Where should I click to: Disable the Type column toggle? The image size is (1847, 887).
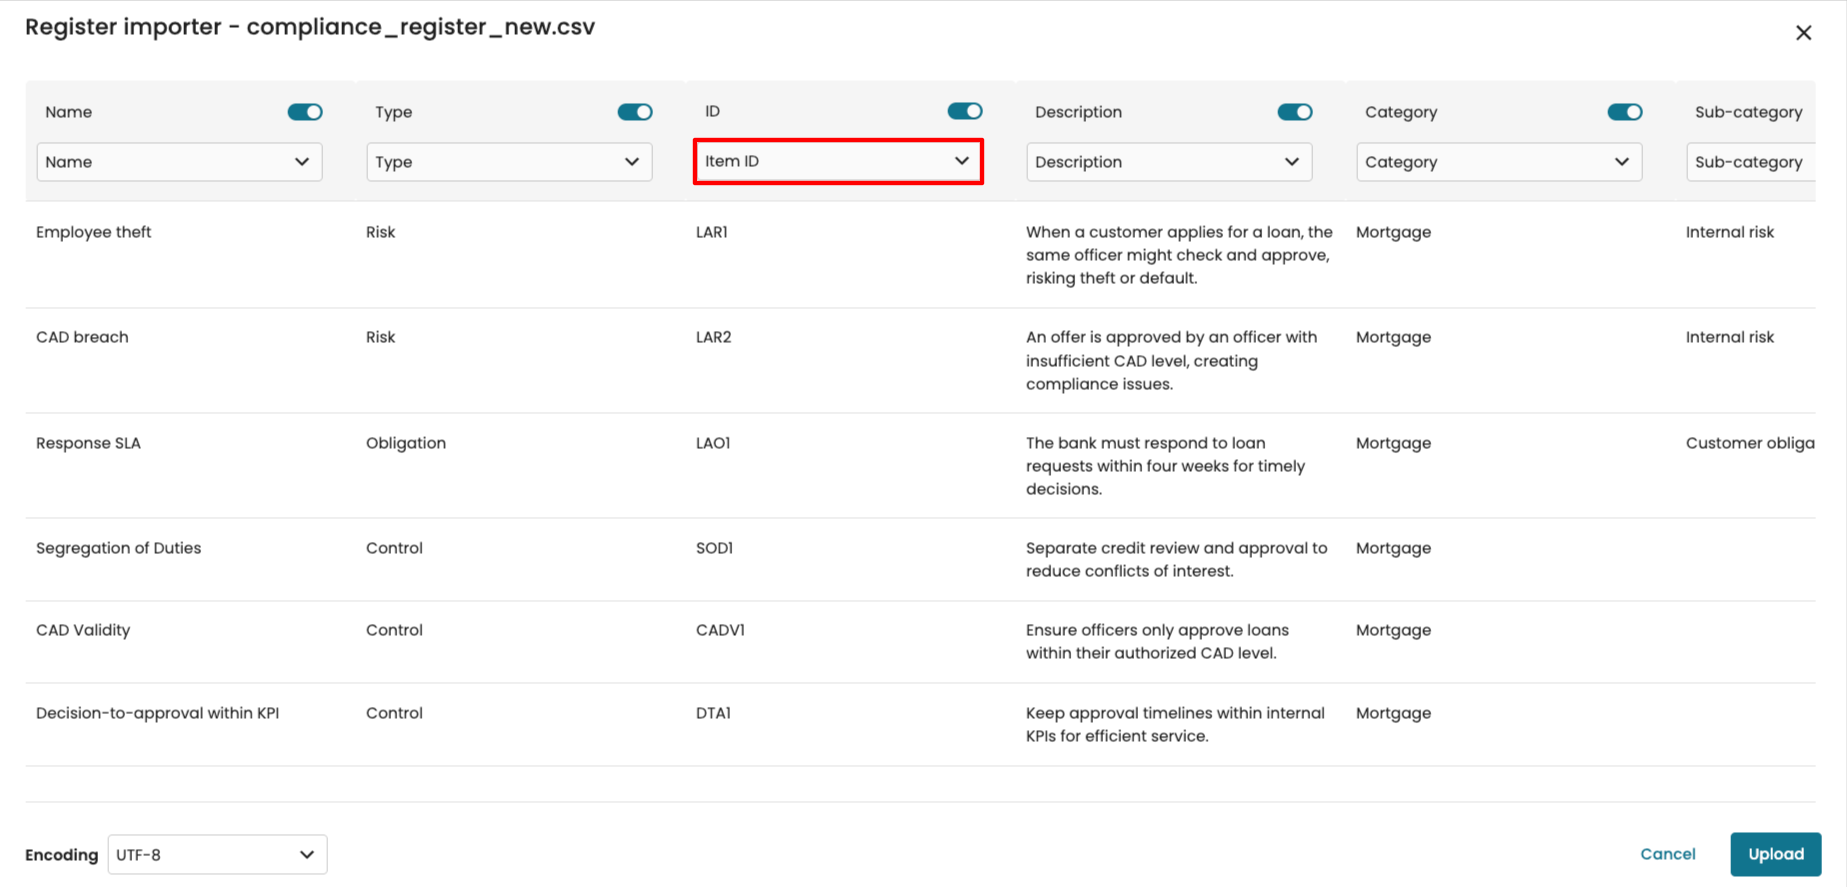pos(634,112)
